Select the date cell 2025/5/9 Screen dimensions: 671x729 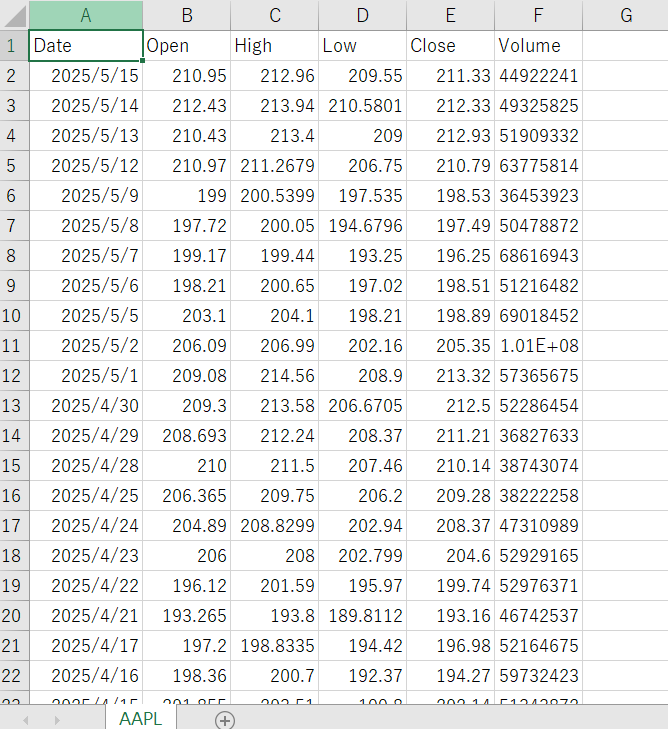pos(86,195)
